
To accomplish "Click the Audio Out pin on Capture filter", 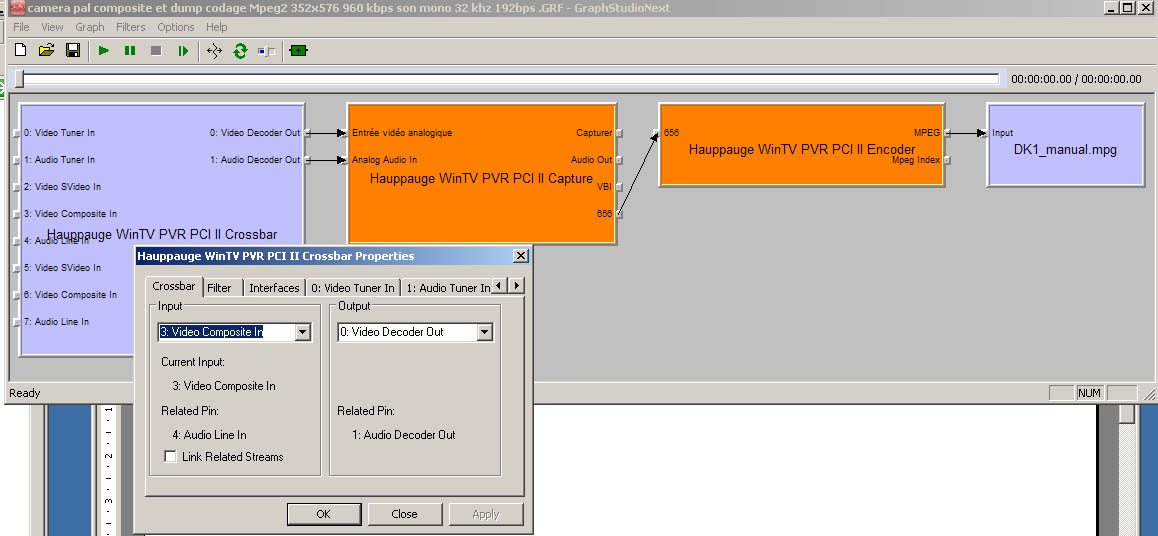I will [x=619, y=160].
